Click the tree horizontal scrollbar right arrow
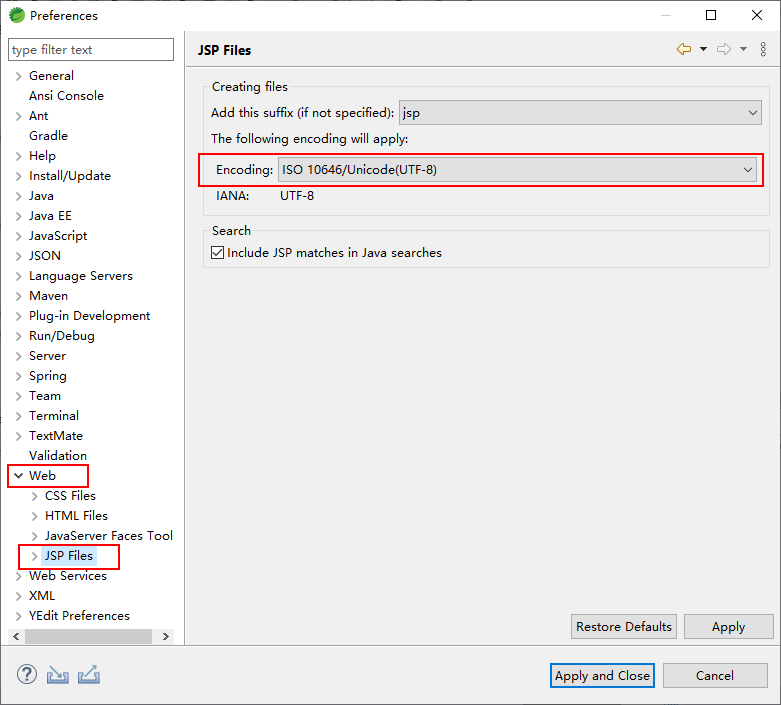Viewport: 781px width, 705px height. (166, 636)
